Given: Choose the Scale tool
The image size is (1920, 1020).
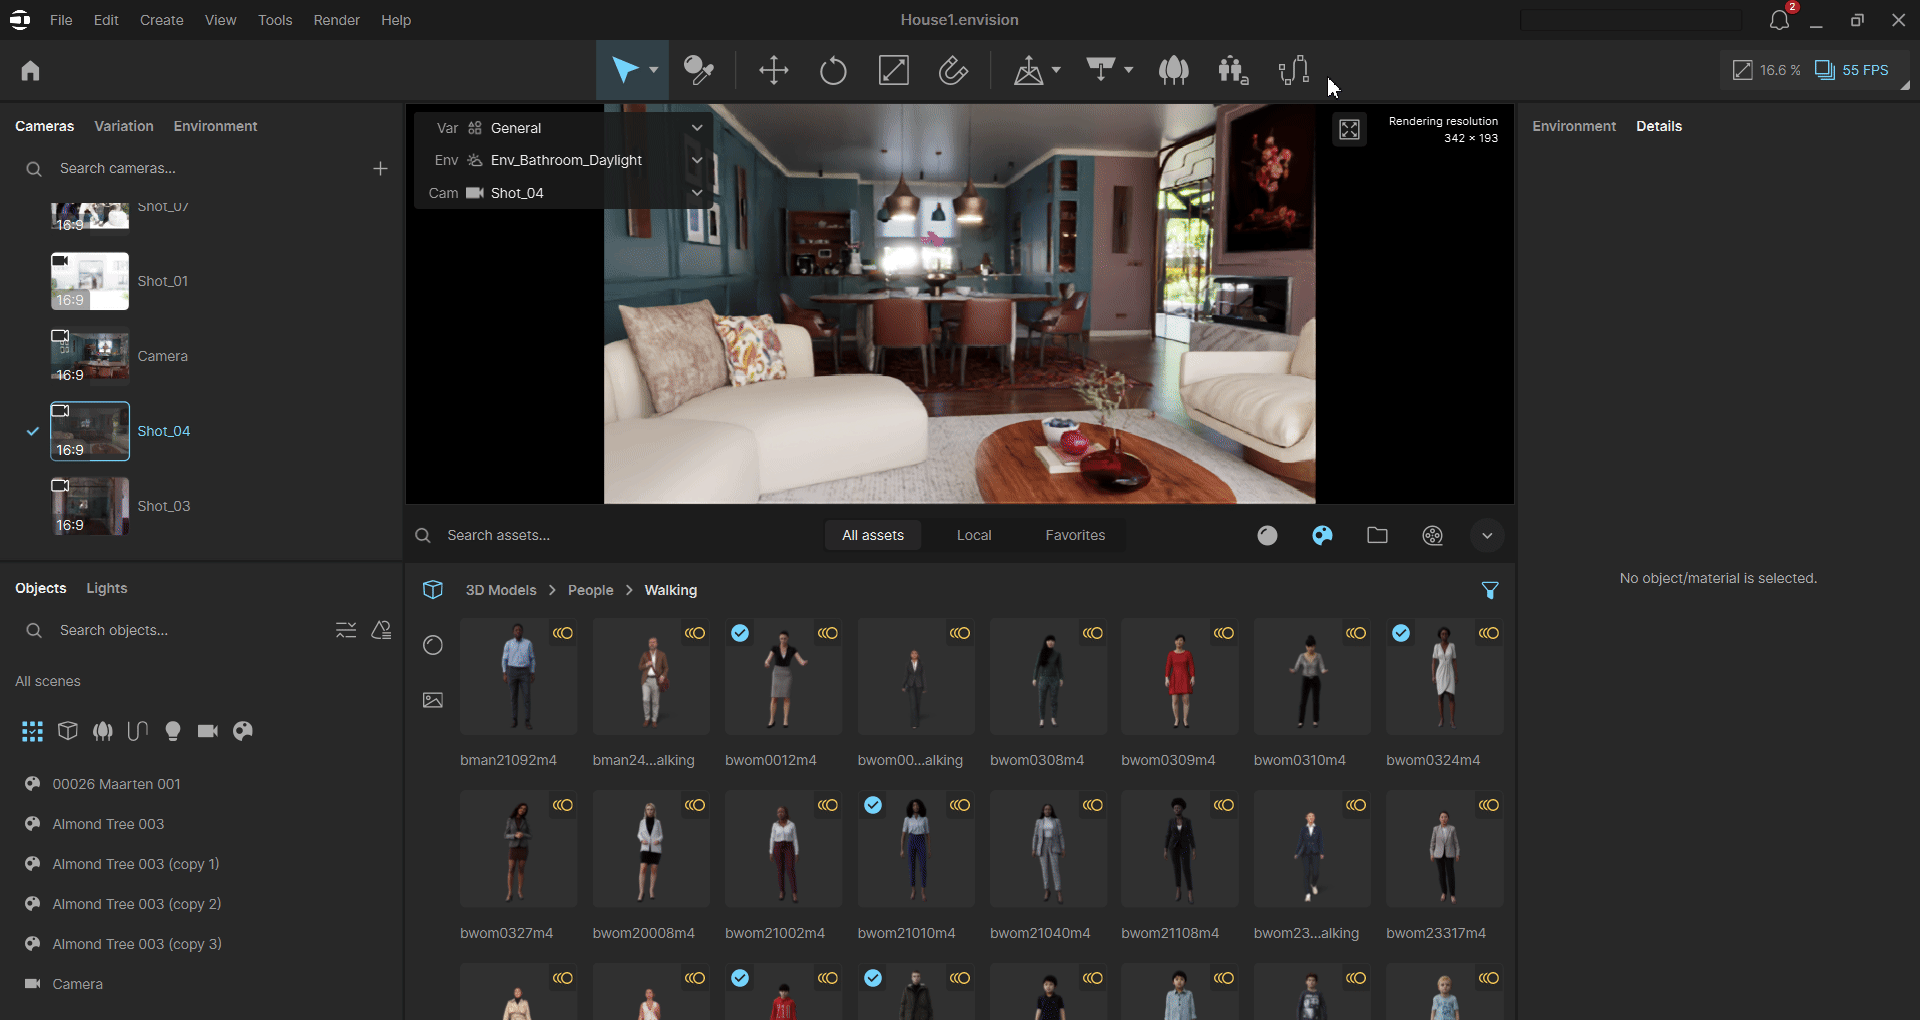Looking at the screenshot, I should tap(893, 70).
